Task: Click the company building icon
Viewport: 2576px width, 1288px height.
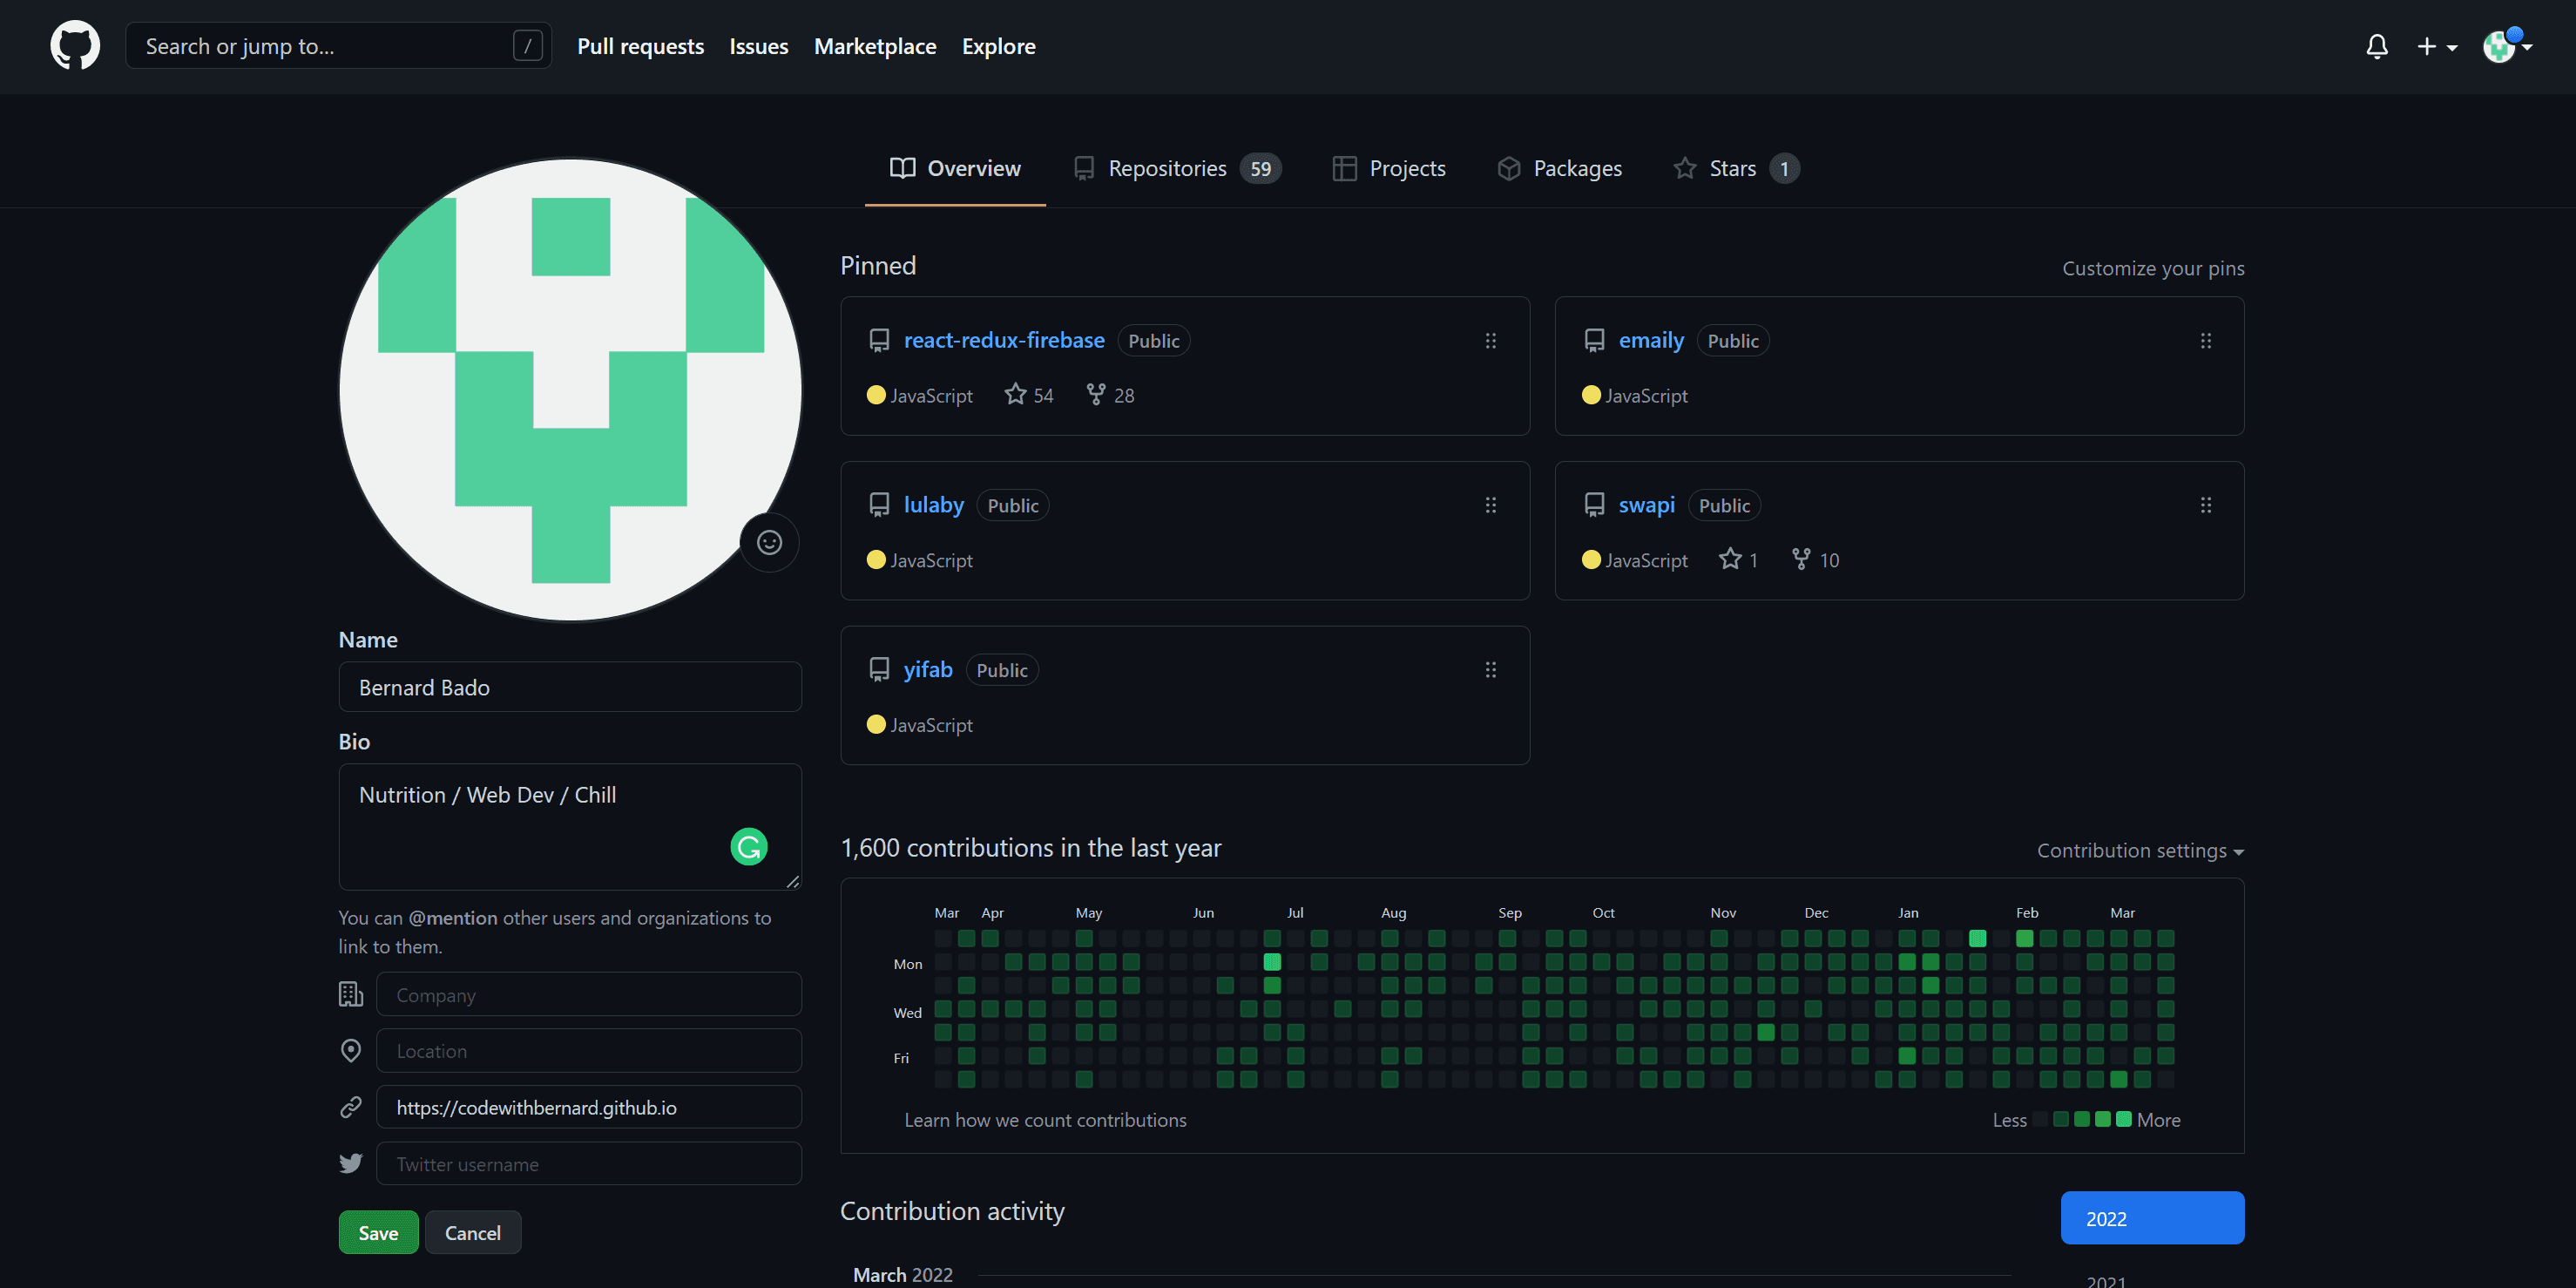Action: click(351, 994)
